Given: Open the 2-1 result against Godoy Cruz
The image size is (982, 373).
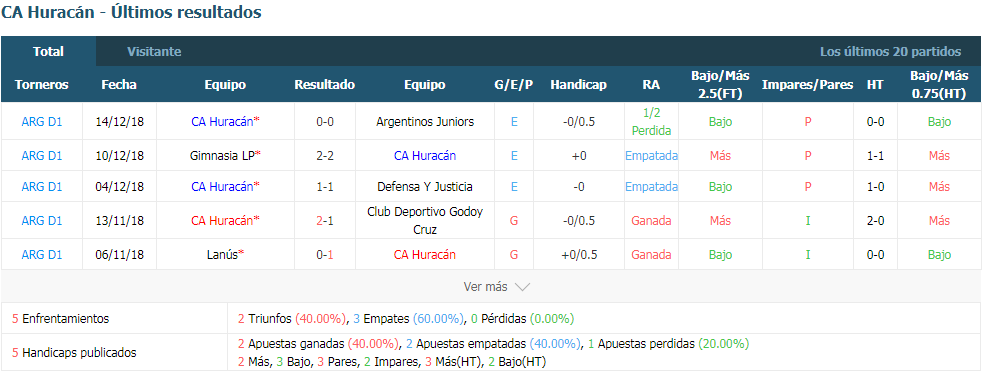Looking at the screenshot, I should pyautogui.click(x=324, y=220).
